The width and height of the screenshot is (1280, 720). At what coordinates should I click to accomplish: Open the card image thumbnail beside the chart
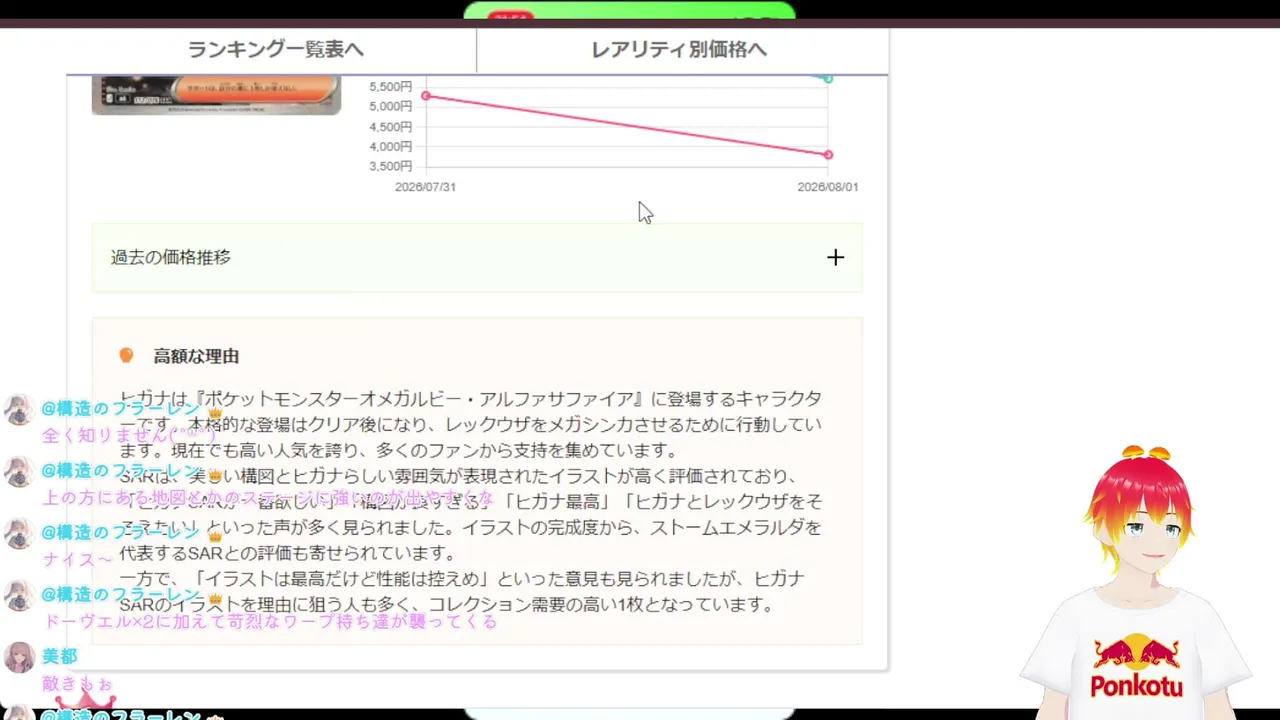tap(216, 95)
